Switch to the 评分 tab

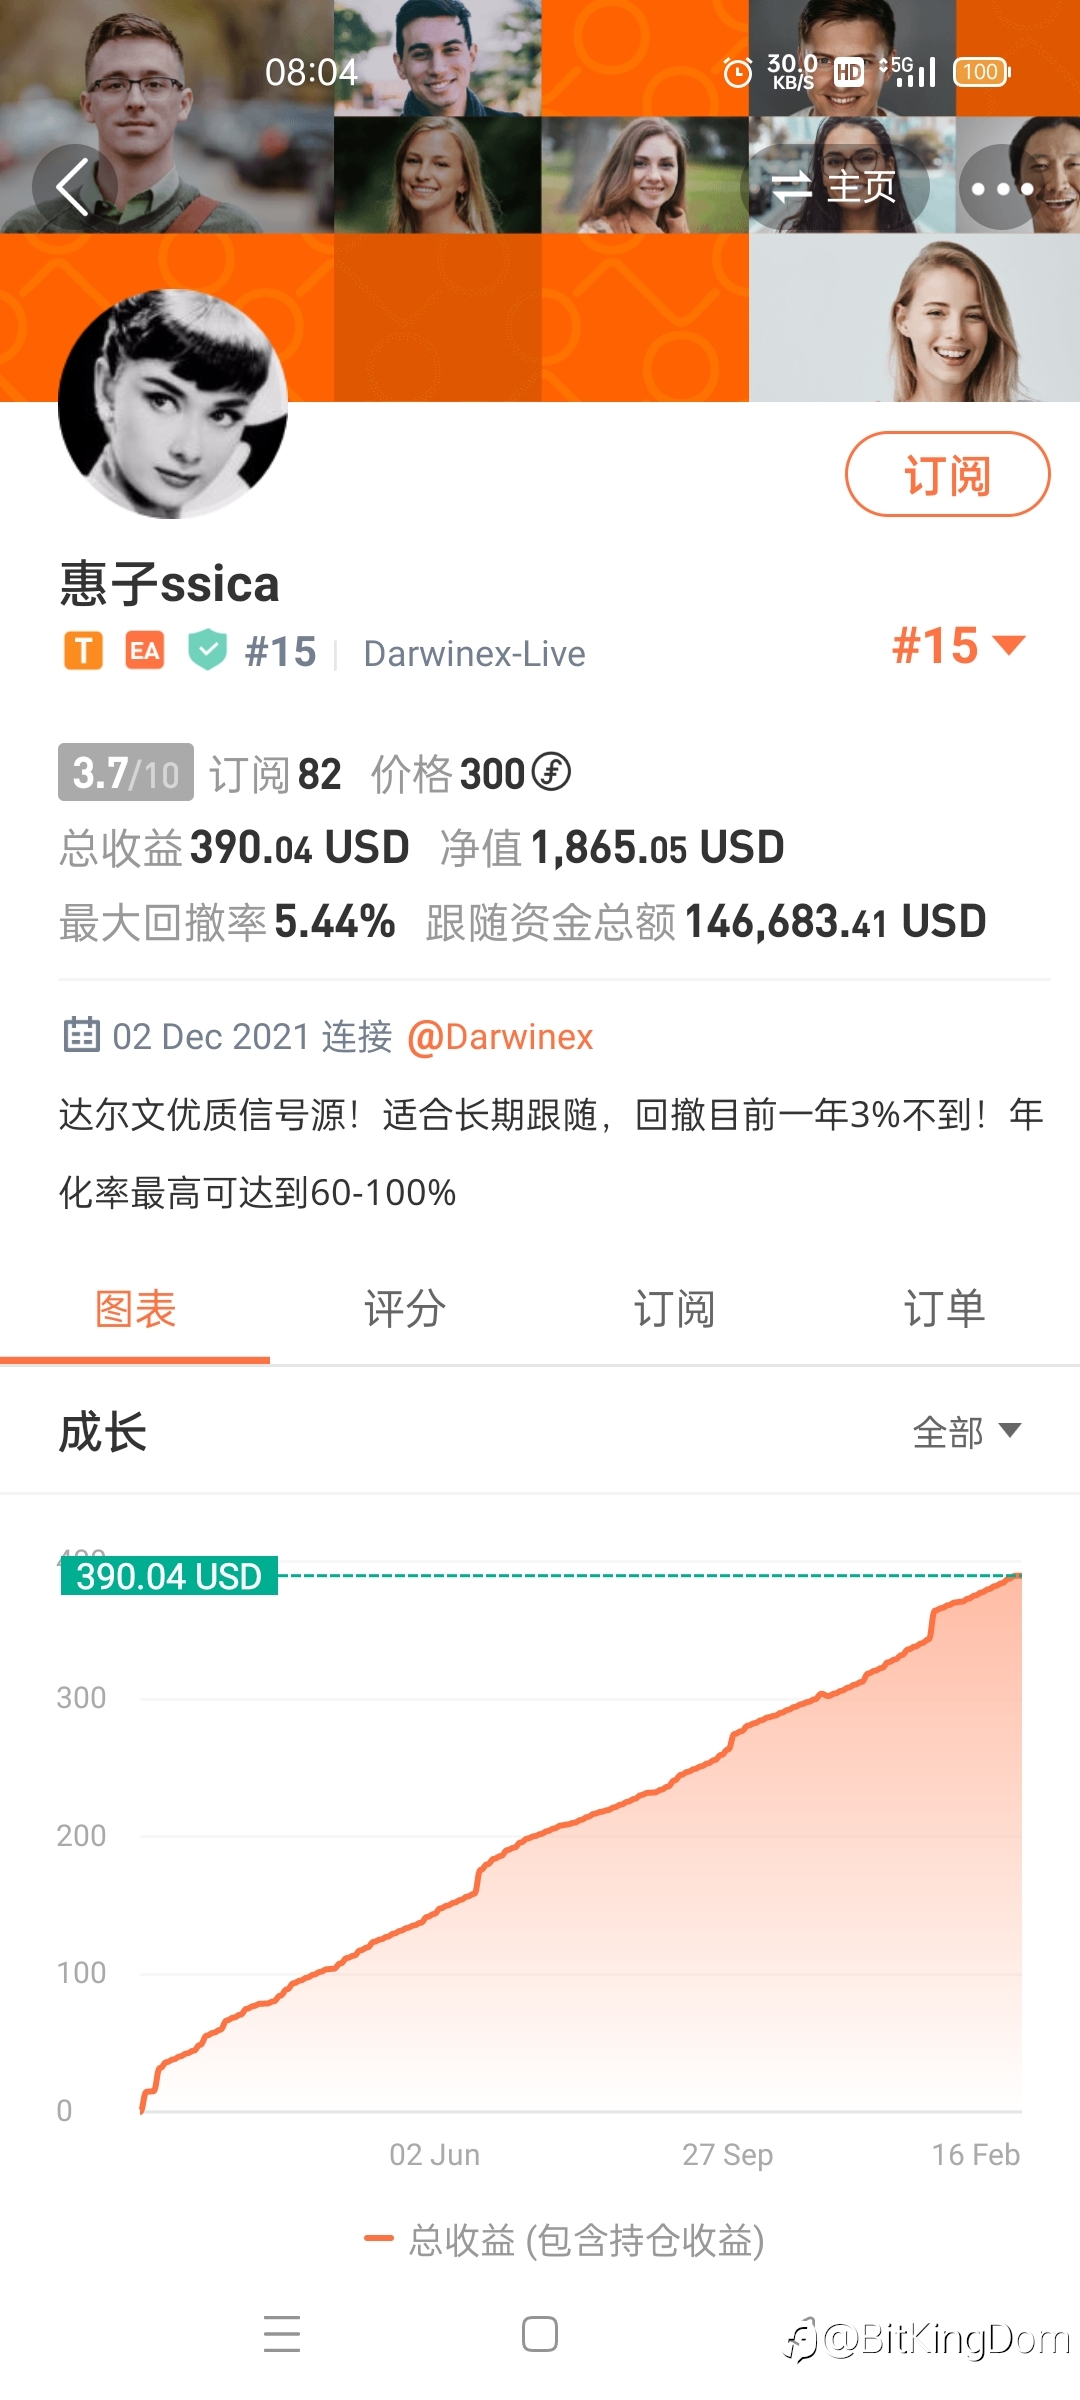(x=405, y=1309)
